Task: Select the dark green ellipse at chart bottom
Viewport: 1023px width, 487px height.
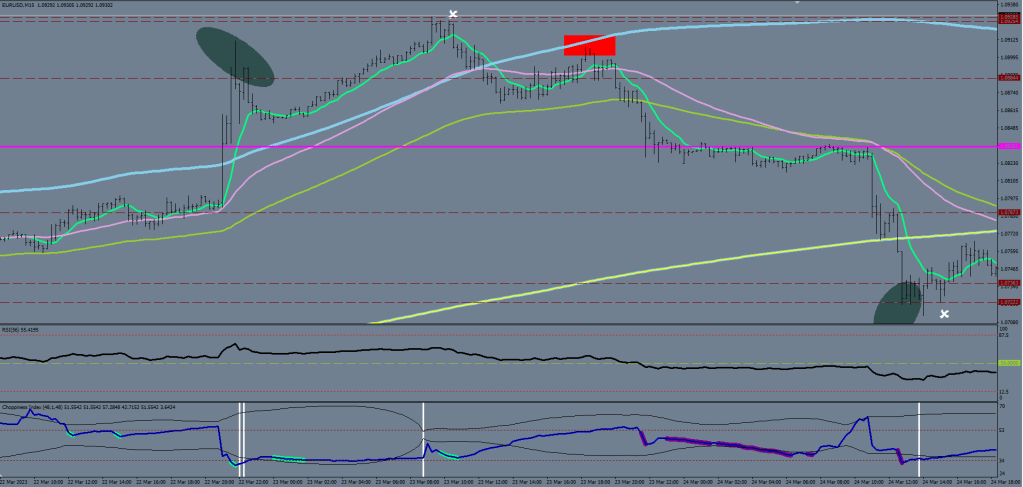Action: click(897, 306)
